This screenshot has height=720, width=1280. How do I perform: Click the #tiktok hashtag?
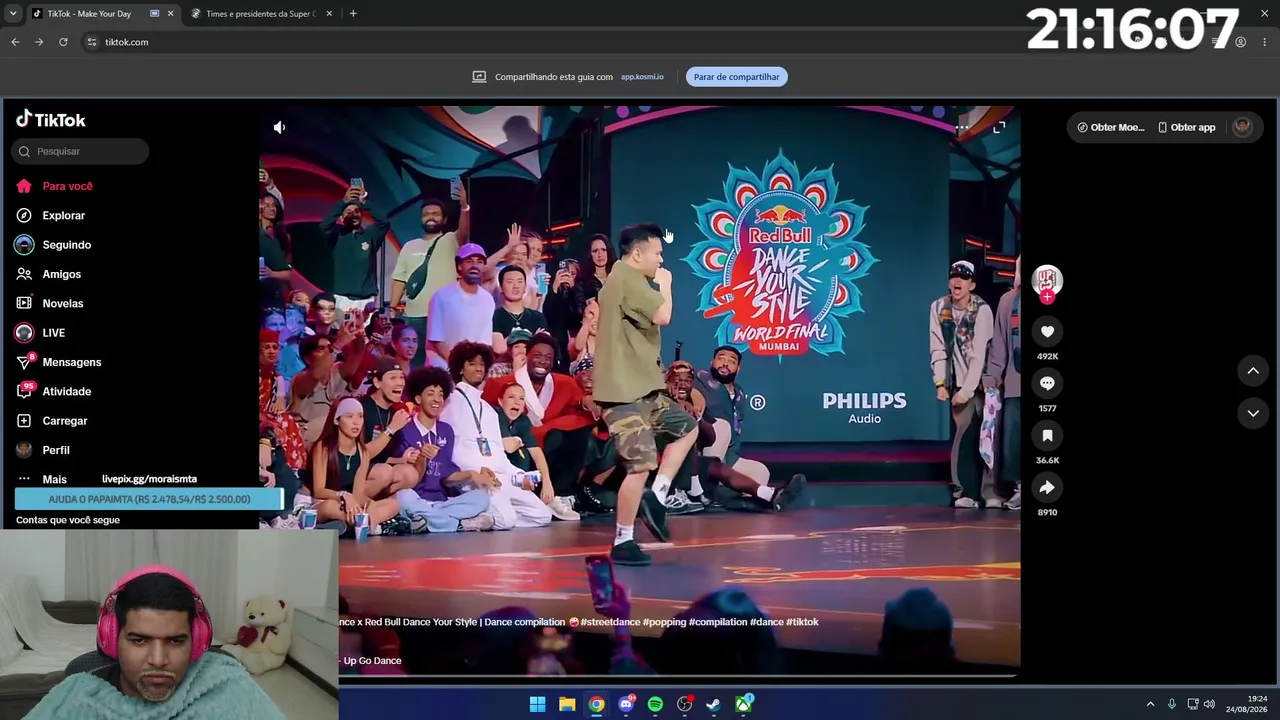point(802,622)
